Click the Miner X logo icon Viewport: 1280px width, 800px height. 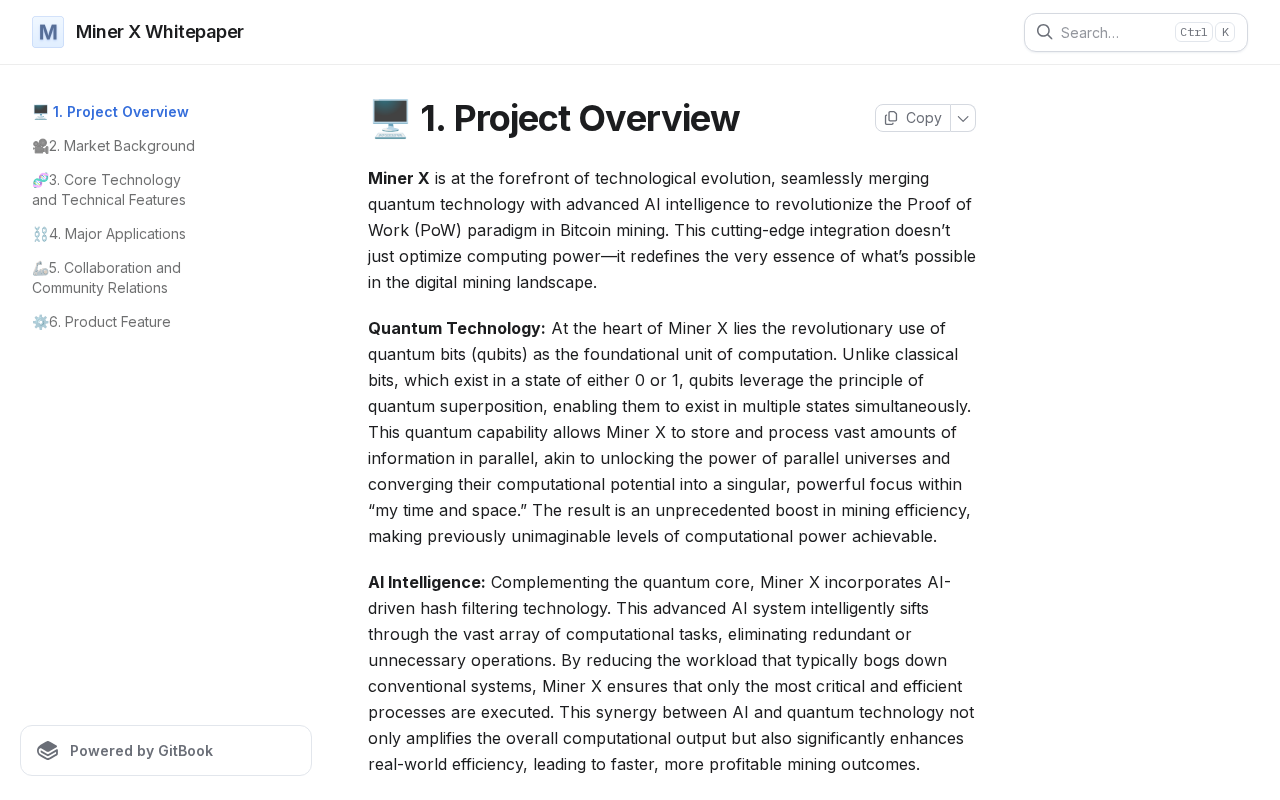coord(48,32)
